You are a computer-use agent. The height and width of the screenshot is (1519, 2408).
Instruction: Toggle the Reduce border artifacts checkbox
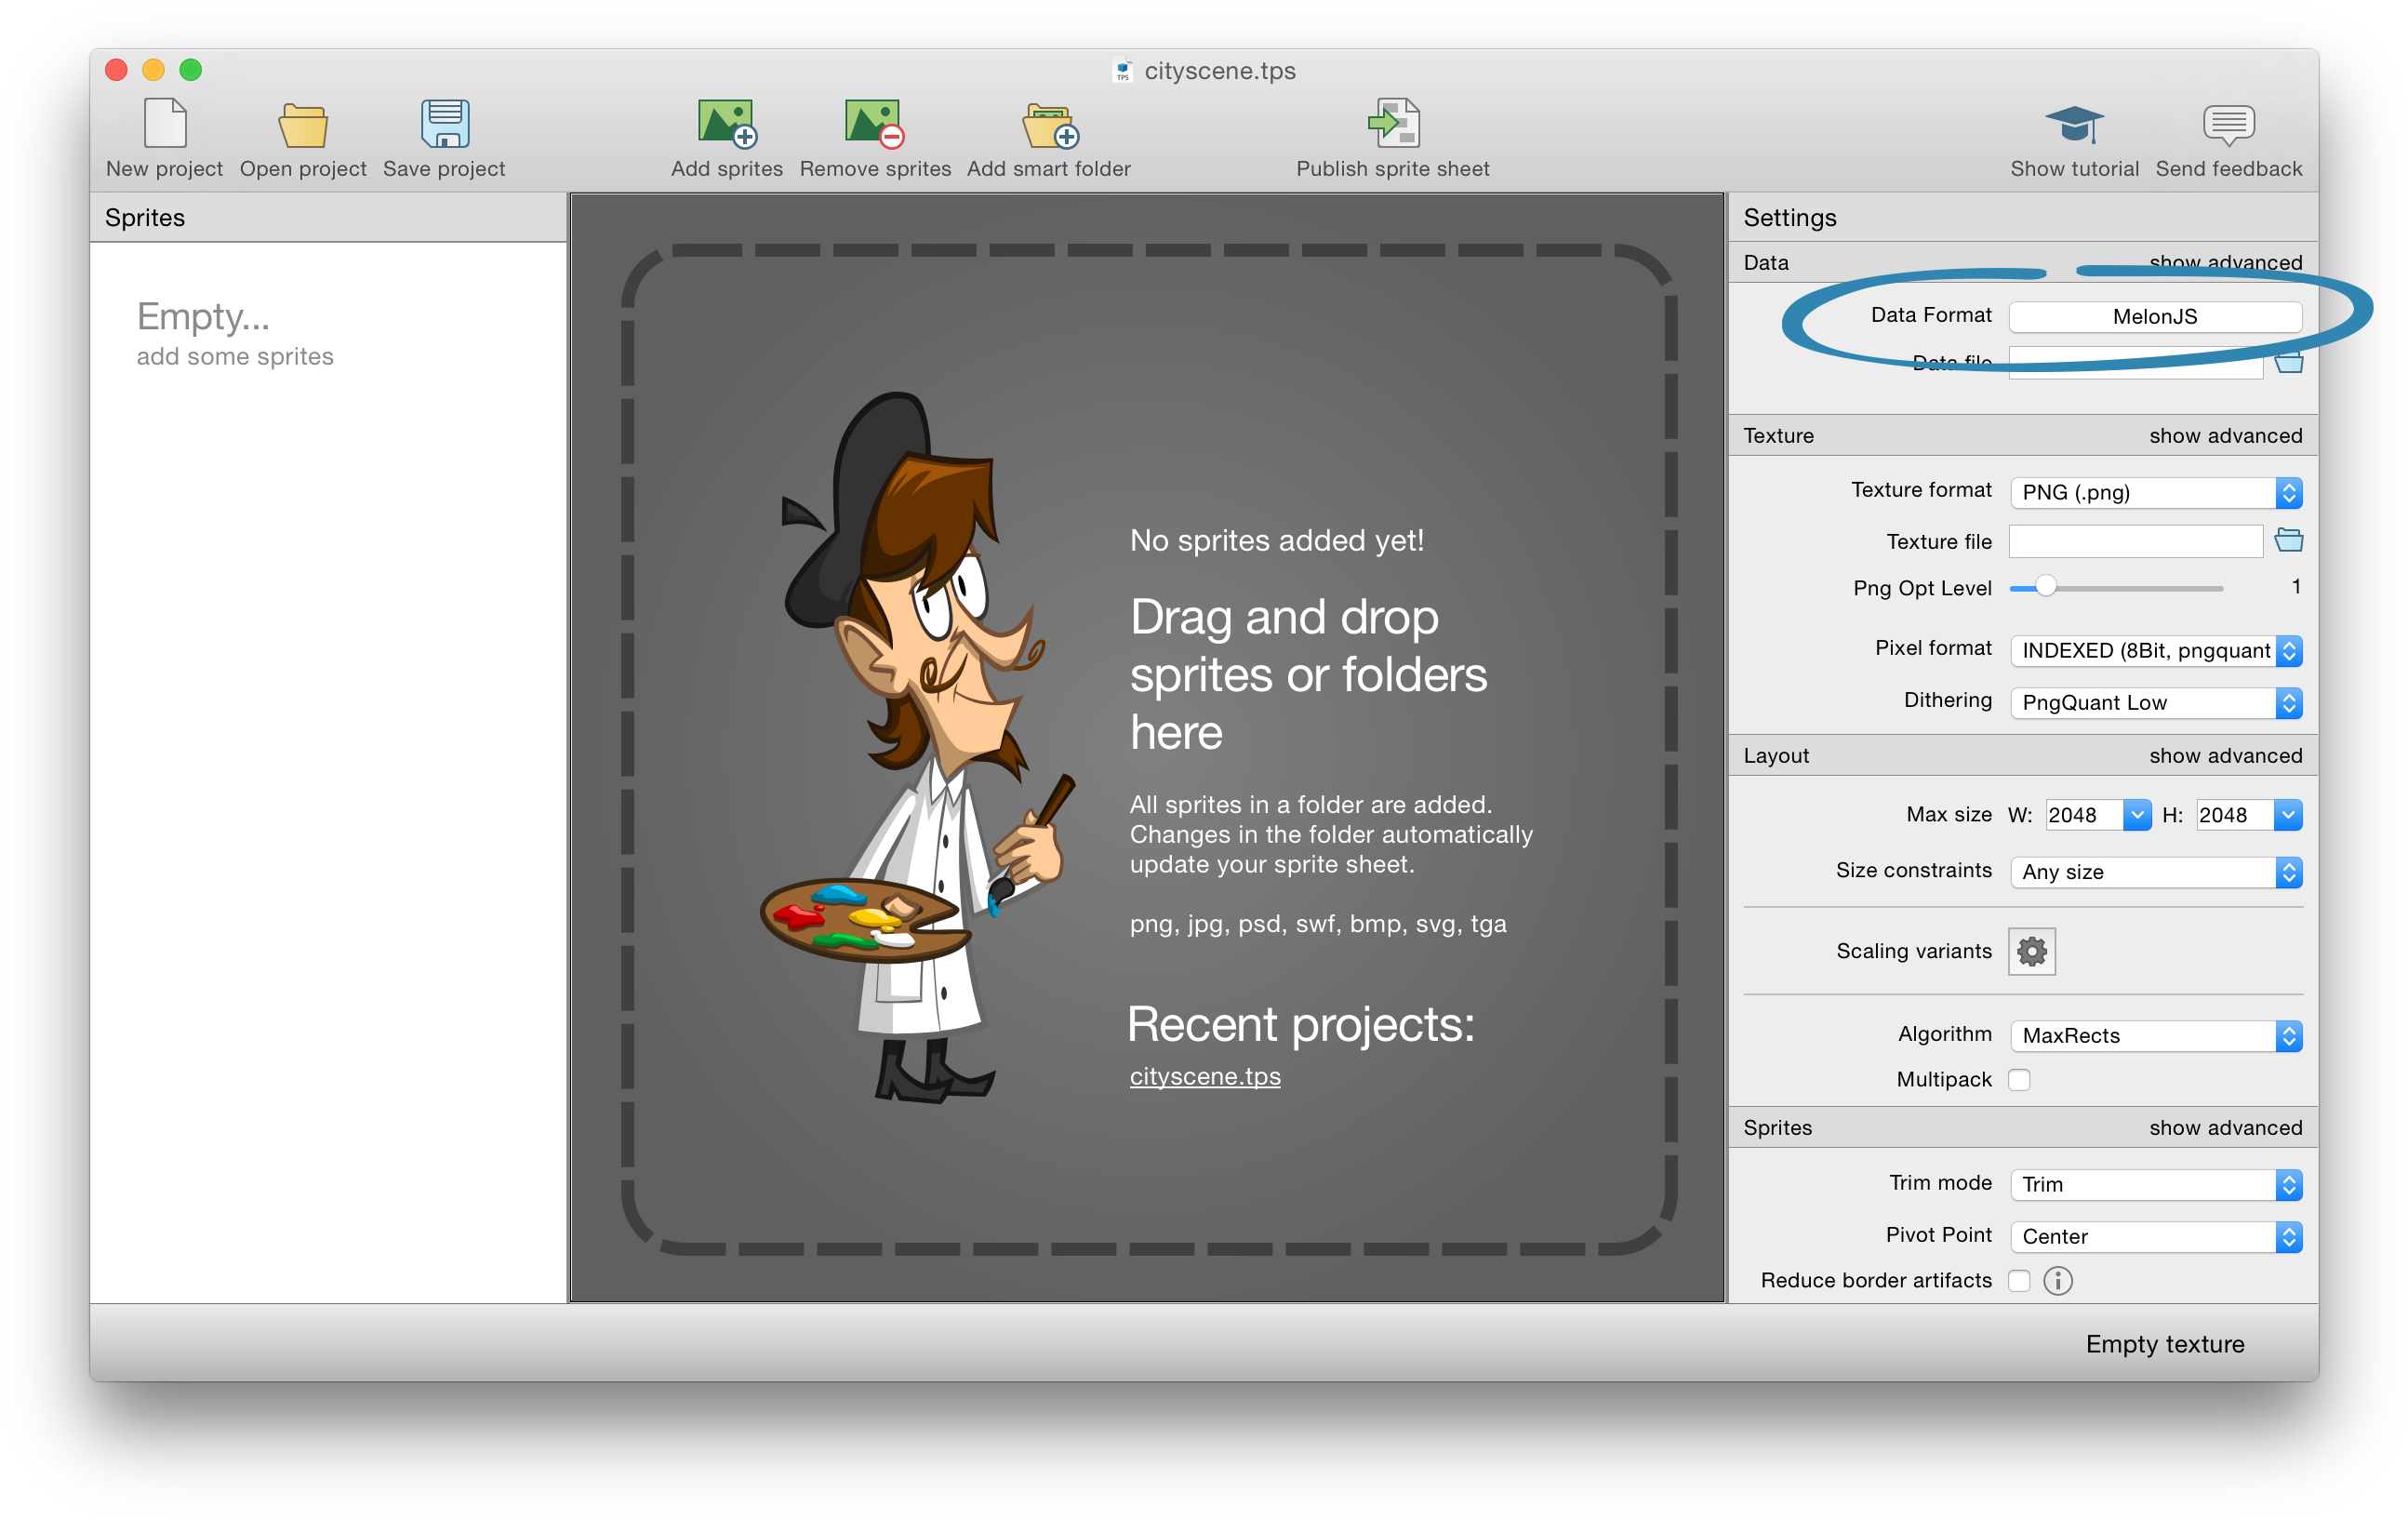coord(2019,1280)
